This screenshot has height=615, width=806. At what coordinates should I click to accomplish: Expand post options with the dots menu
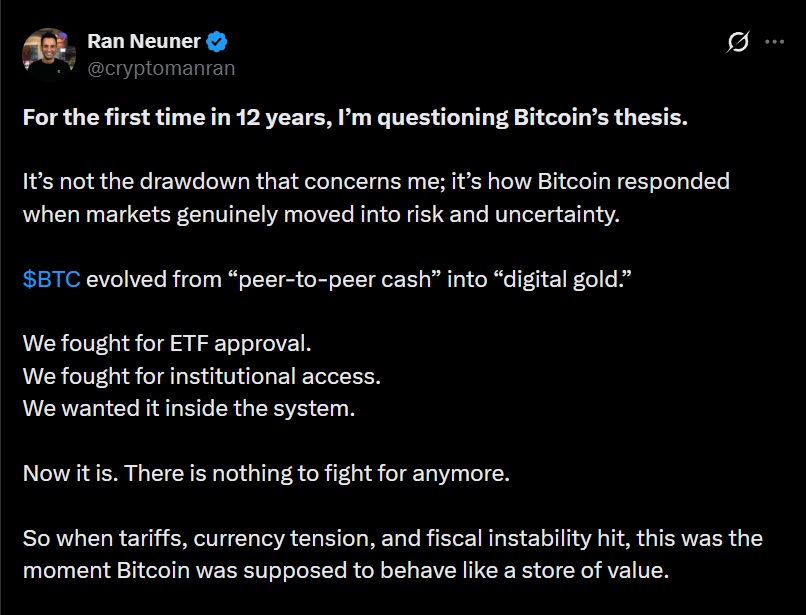774,41
